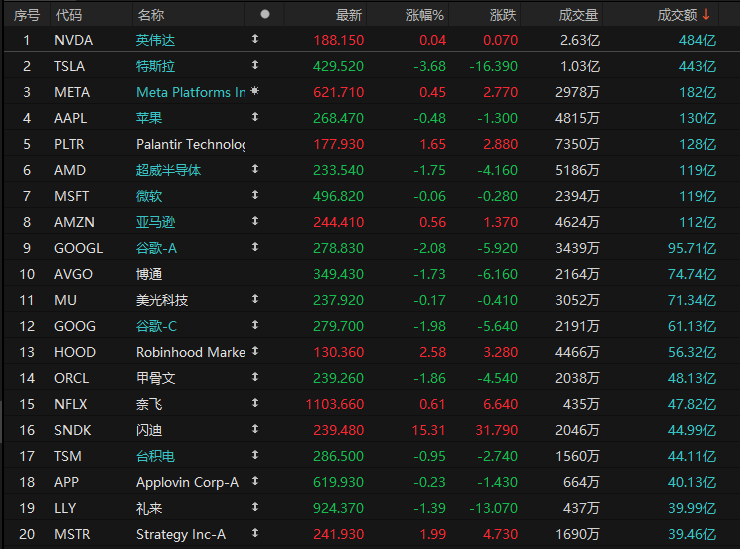The height and width of the screenshot is (549, 740).
Task: Select the 闪迪 name cell
Action: tap(149, 430)
